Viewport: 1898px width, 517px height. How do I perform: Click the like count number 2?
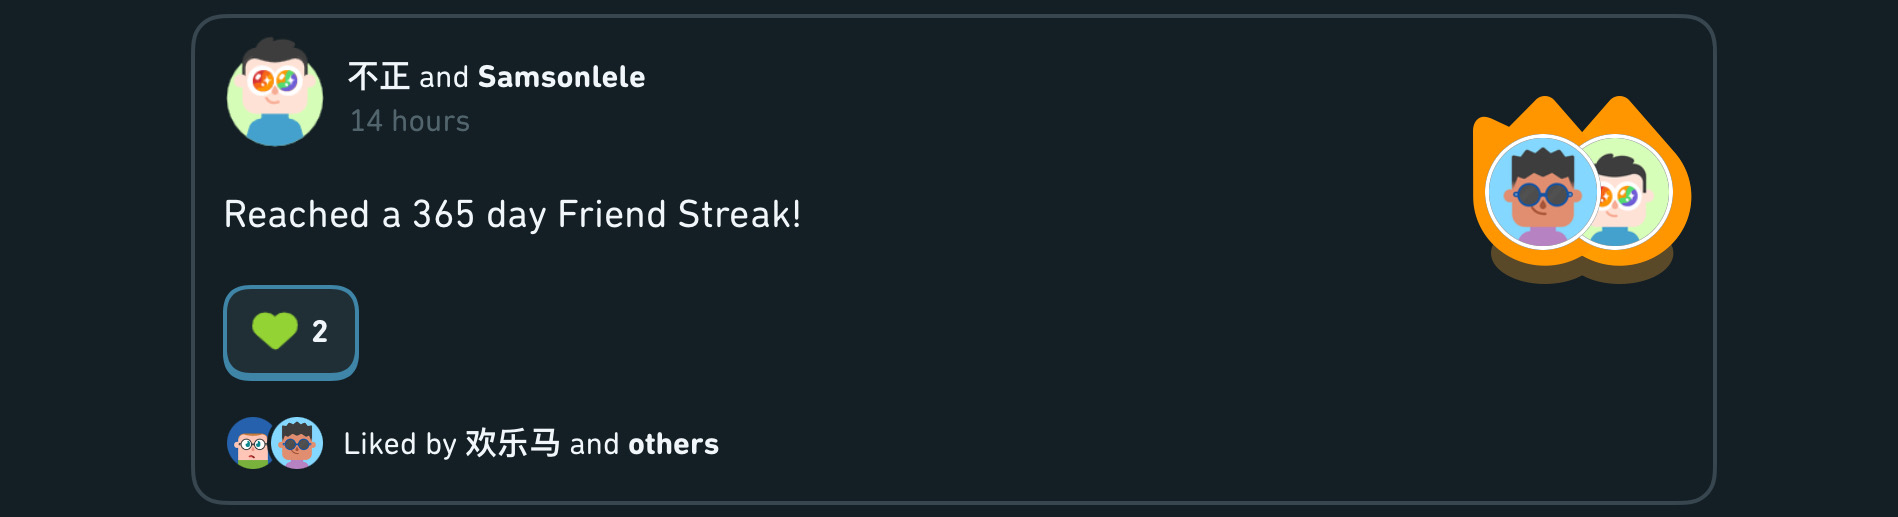pyautogui.click(x=320, y=332)
